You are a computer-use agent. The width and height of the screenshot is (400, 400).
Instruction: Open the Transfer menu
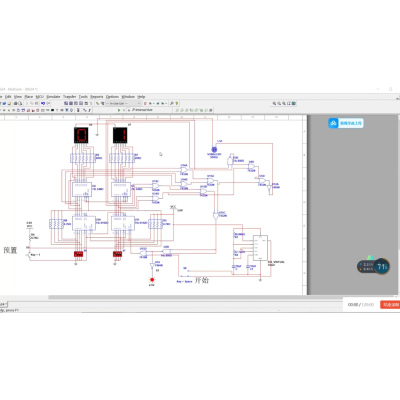click(x=70, y=97)
